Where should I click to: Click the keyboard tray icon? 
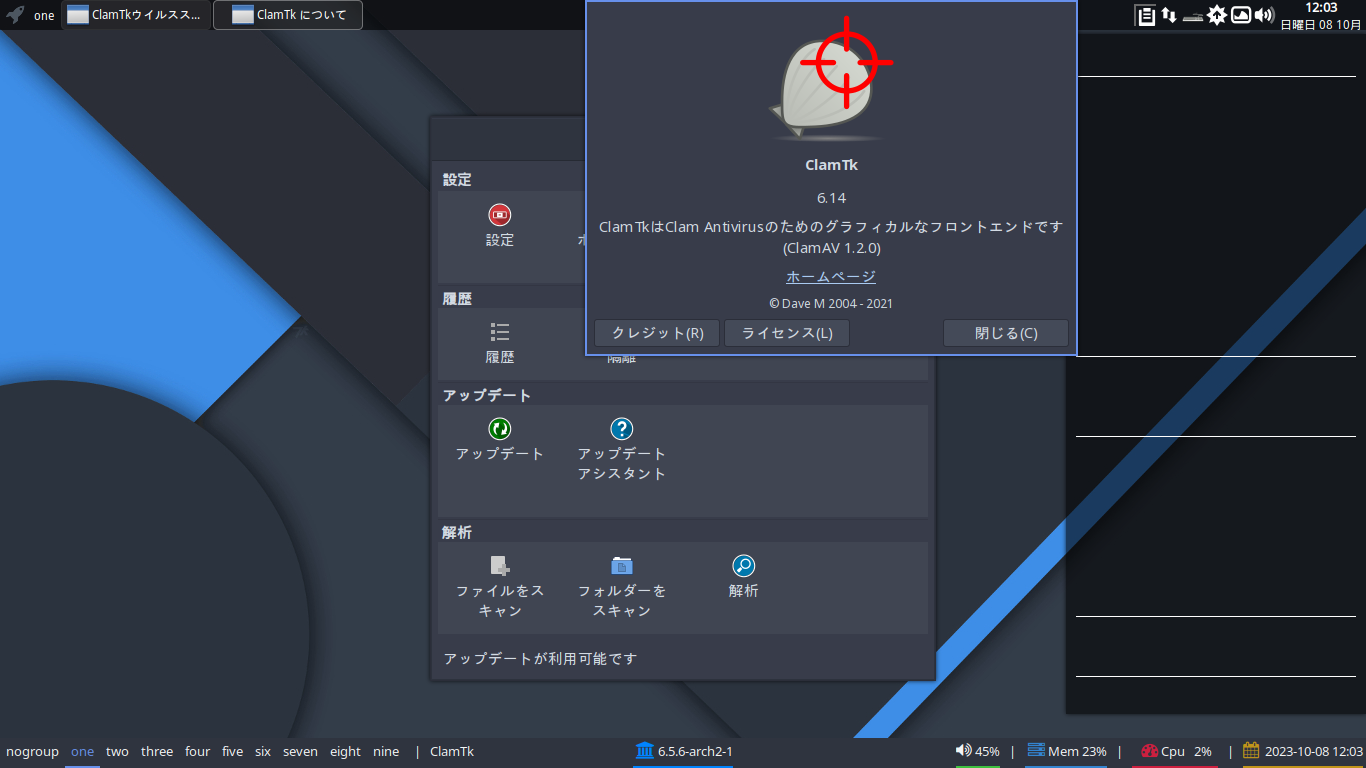(1192, 16)
